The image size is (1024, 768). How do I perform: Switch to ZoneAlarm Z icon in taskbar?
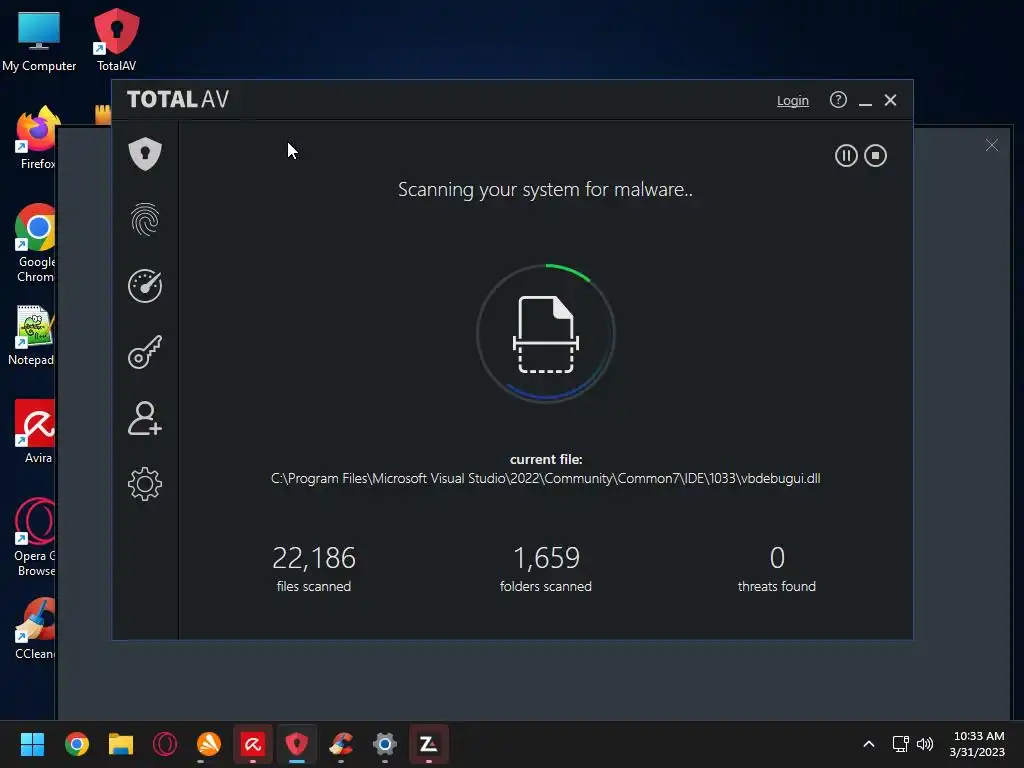428,744
